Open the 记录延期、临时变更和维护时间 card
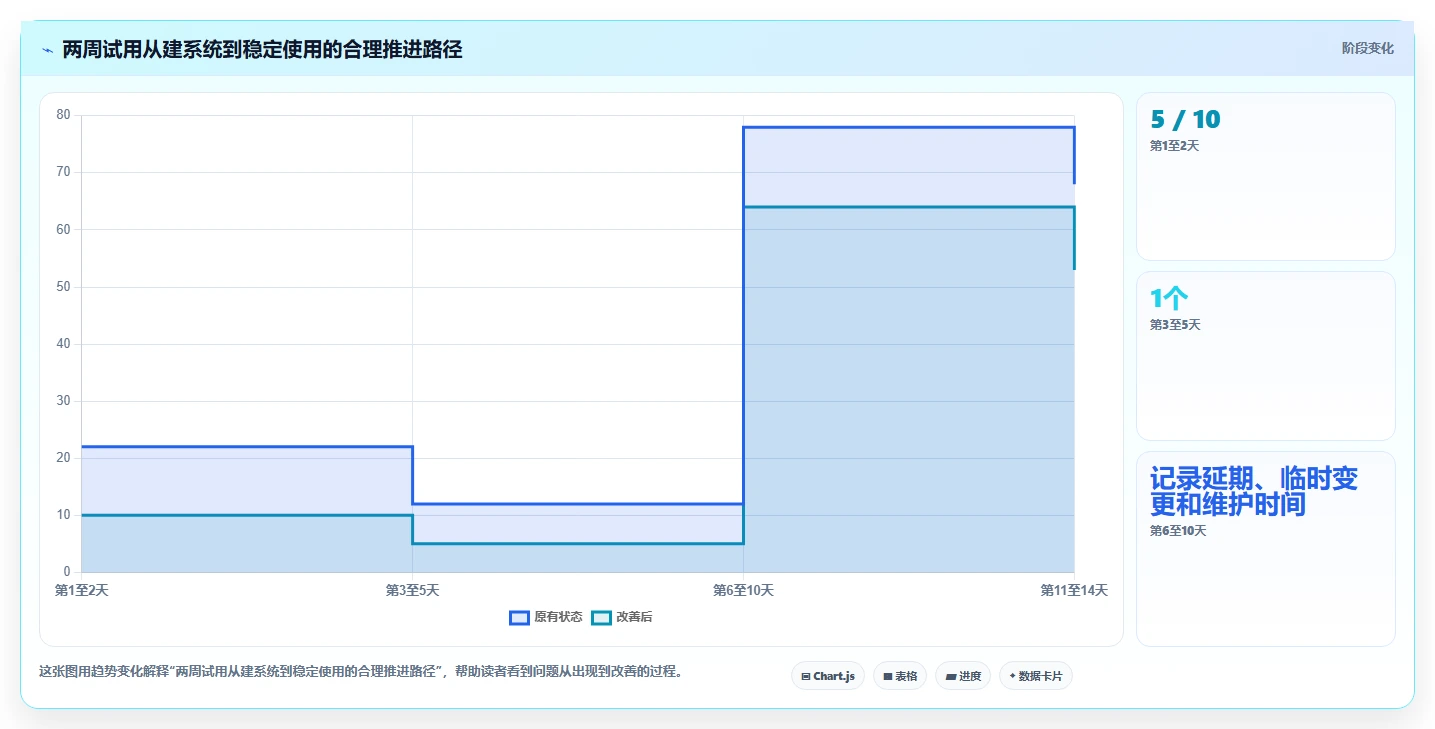 [x=1265, y=549]
